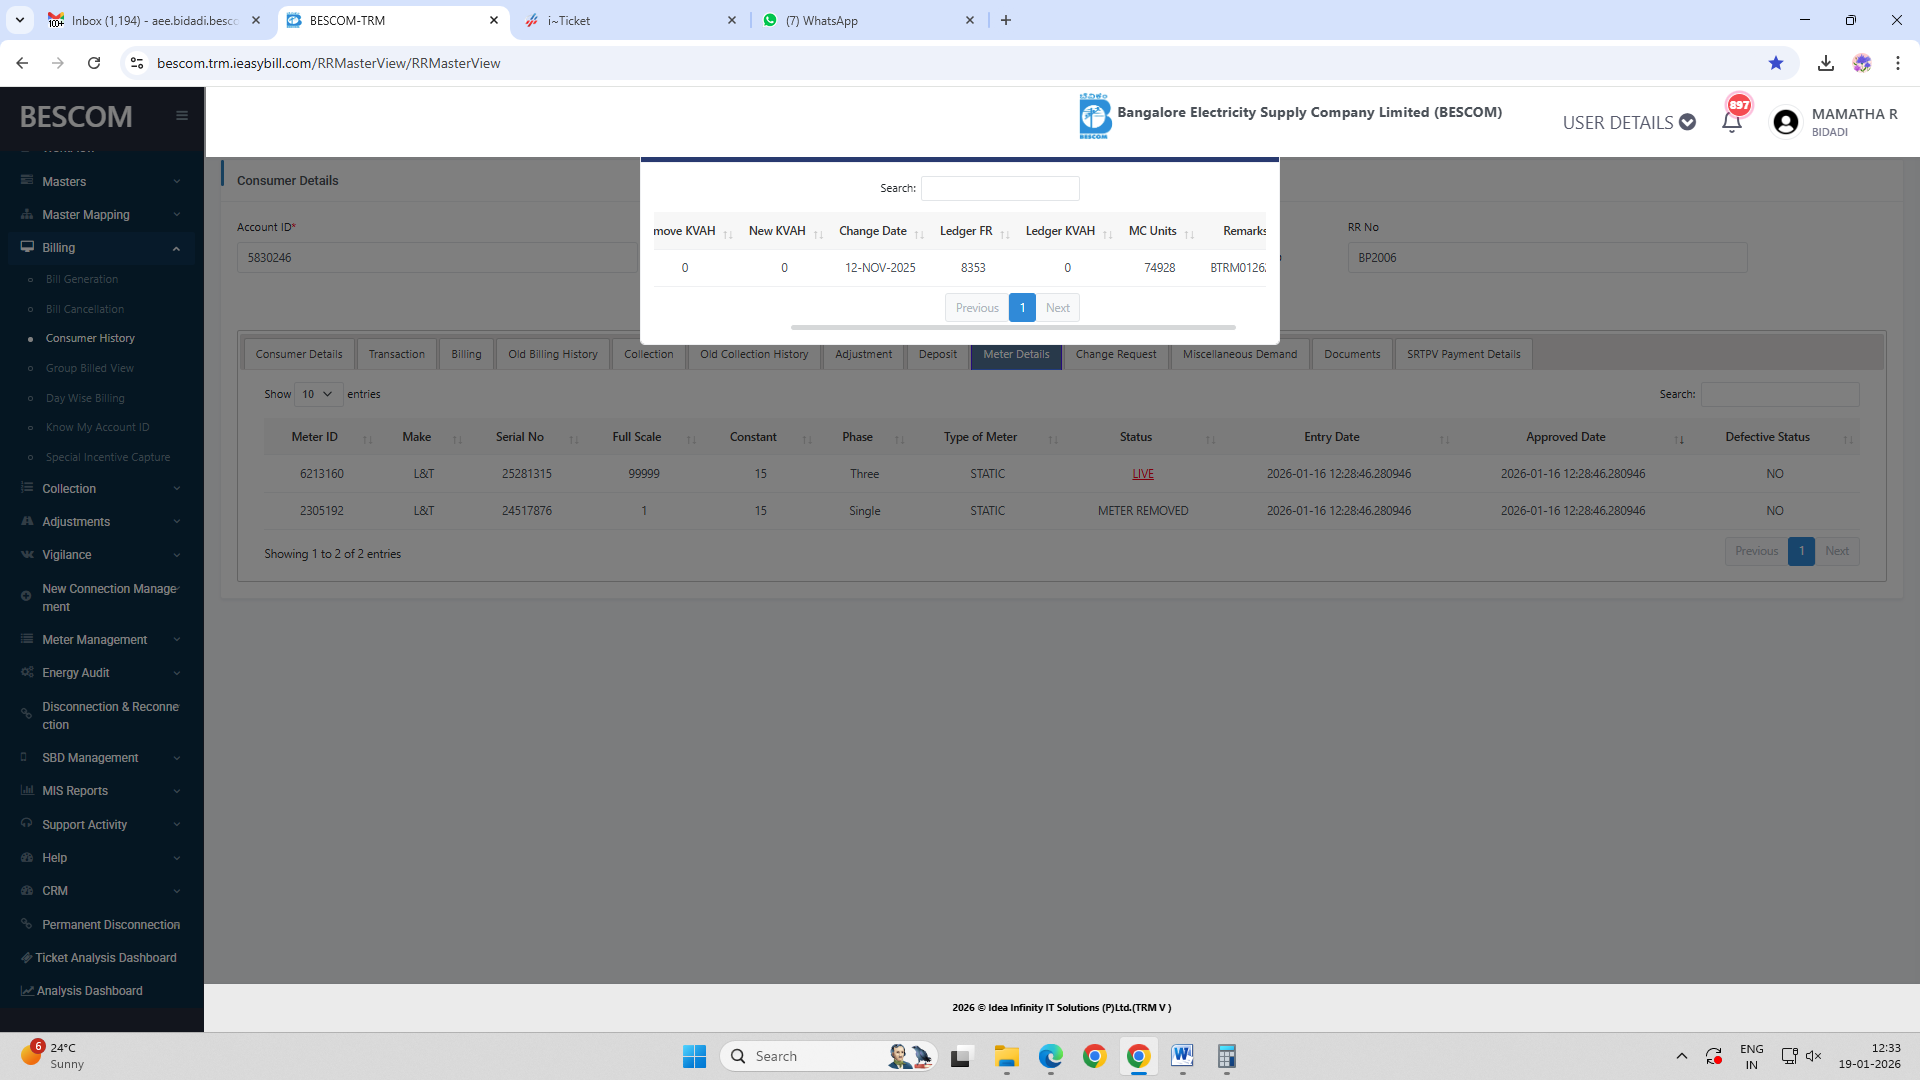Click Next in popup pagination
Viewport: 1920px width, 1080px height.
(1057, 308)
